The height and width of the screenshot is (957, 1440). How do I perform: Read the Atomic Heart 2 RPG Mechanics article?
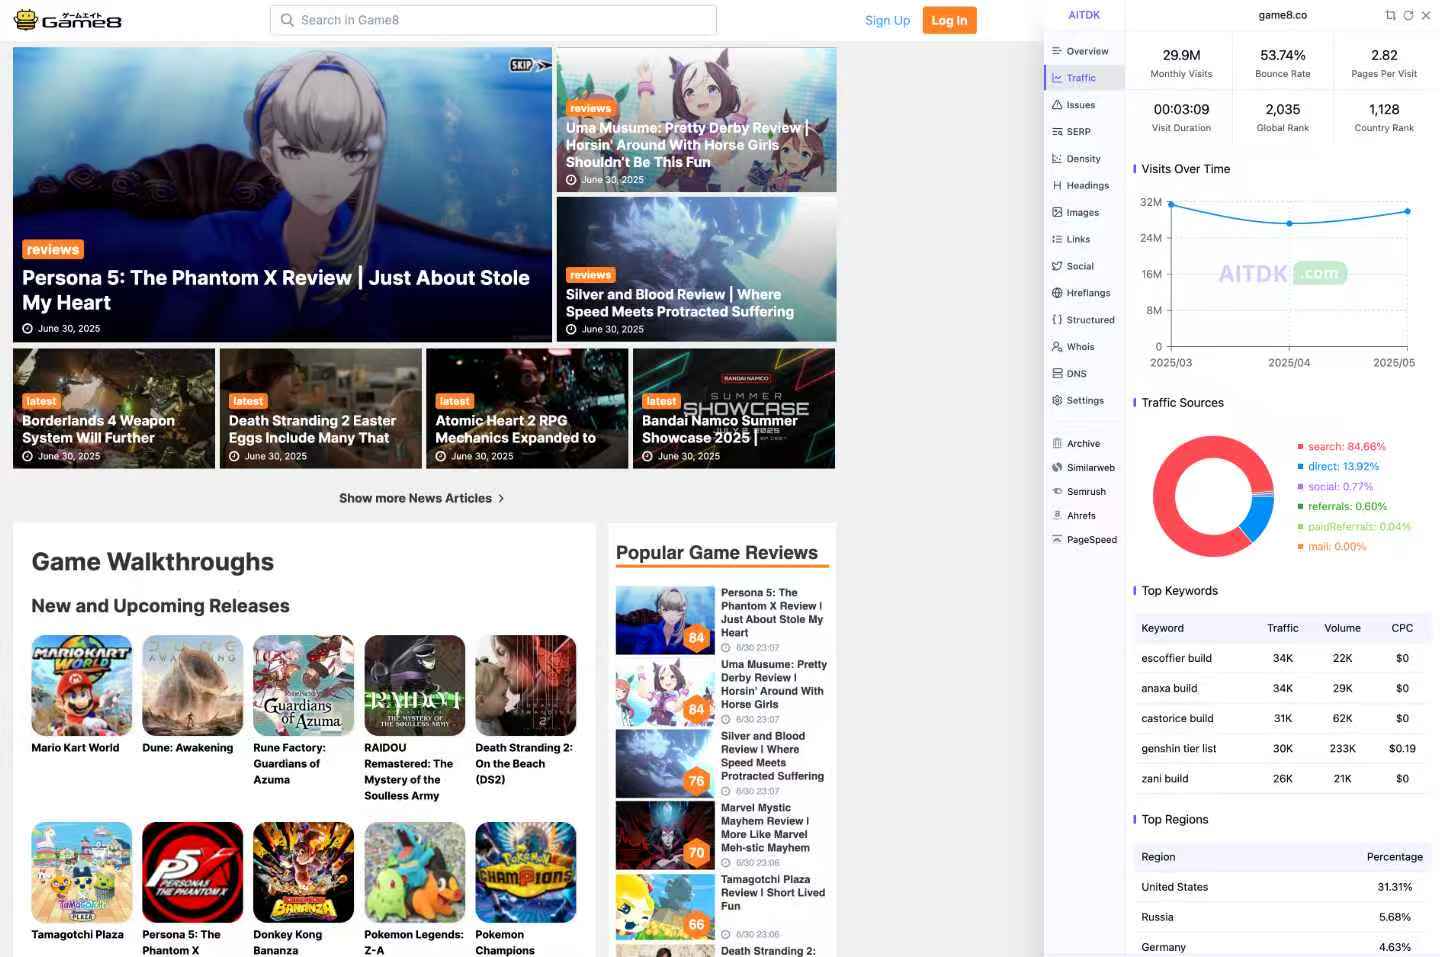pos(527,408)
